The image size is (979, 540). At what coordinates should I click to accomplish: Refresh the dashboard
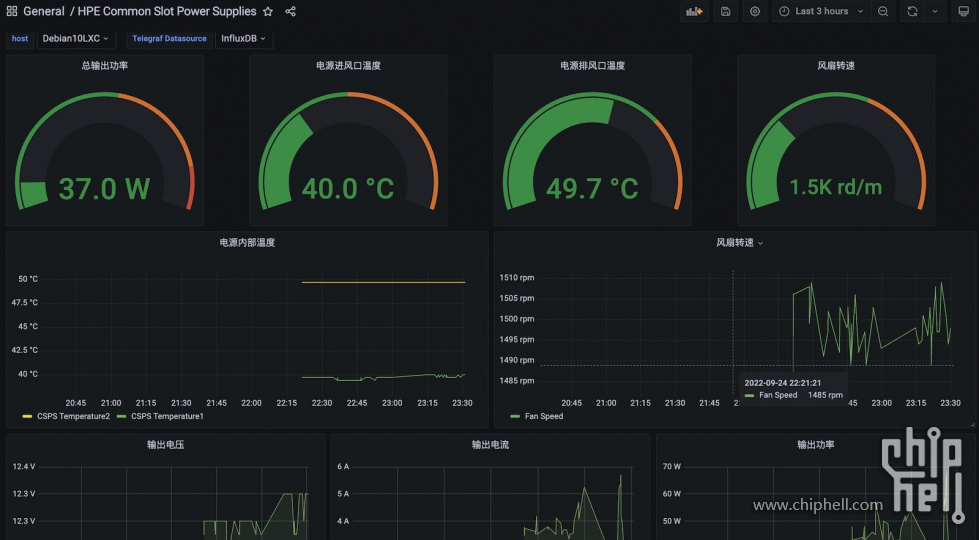tap(912, 11)
